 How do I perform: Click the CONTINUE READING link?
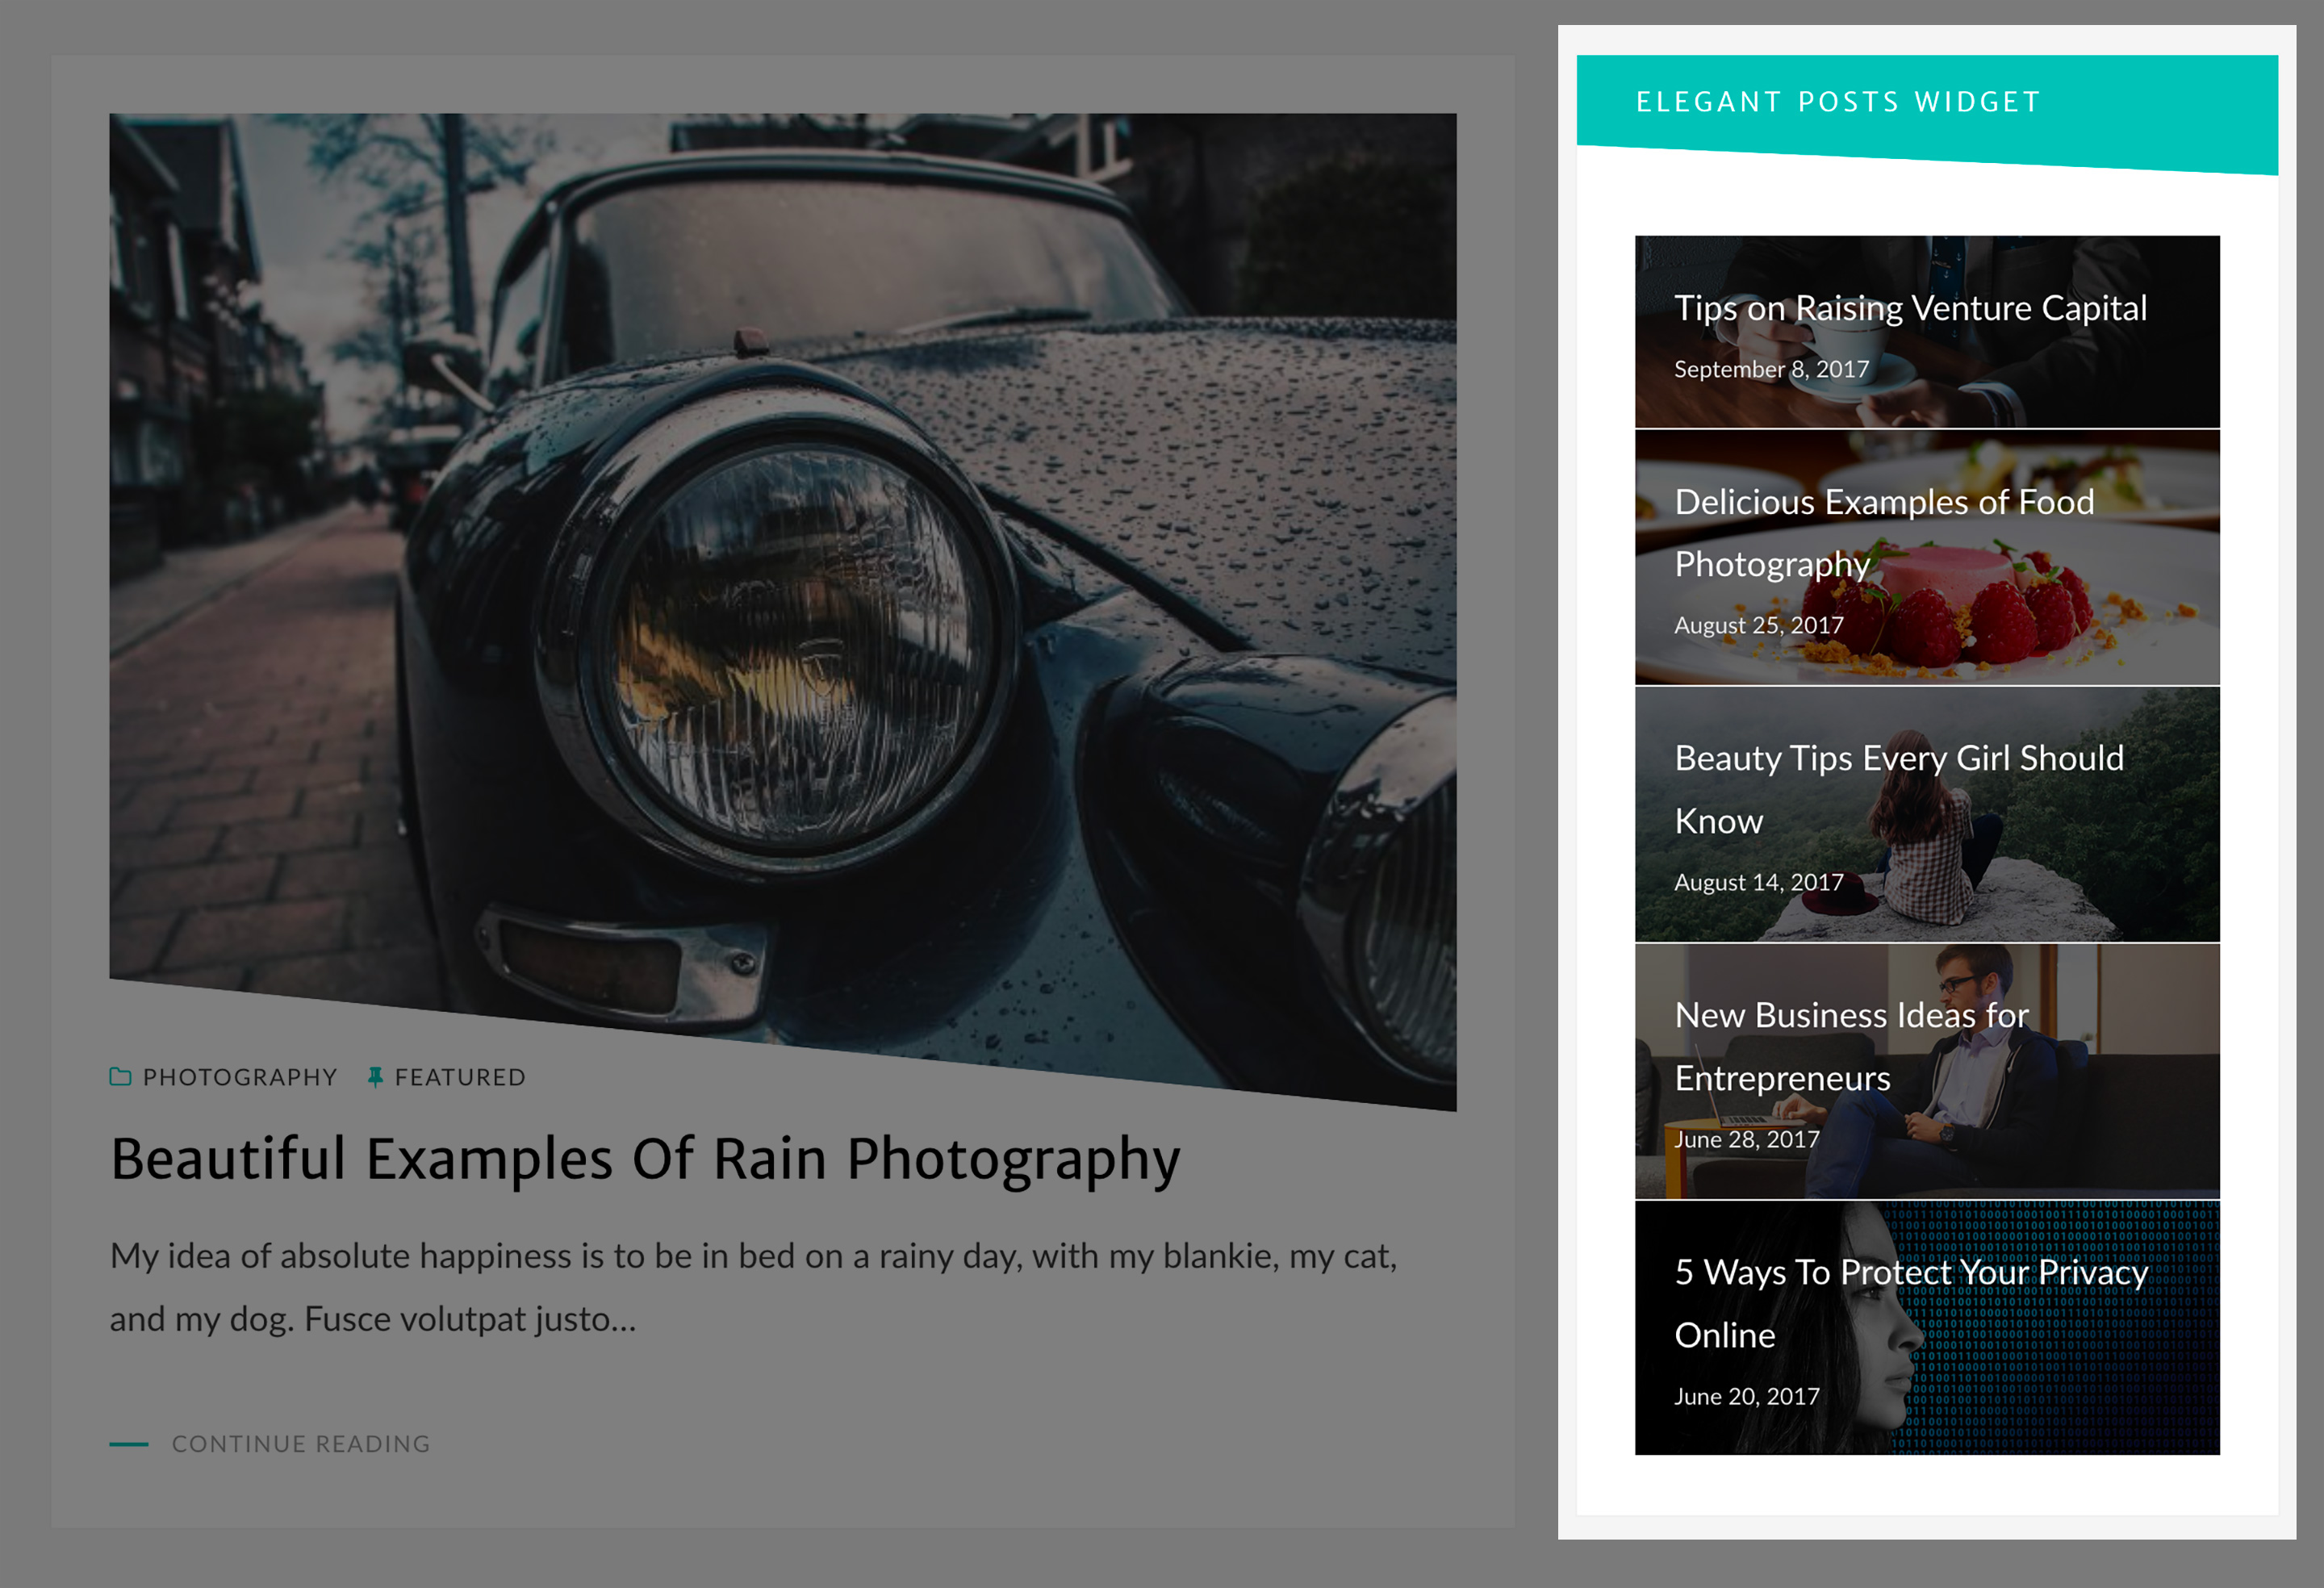300,1444
